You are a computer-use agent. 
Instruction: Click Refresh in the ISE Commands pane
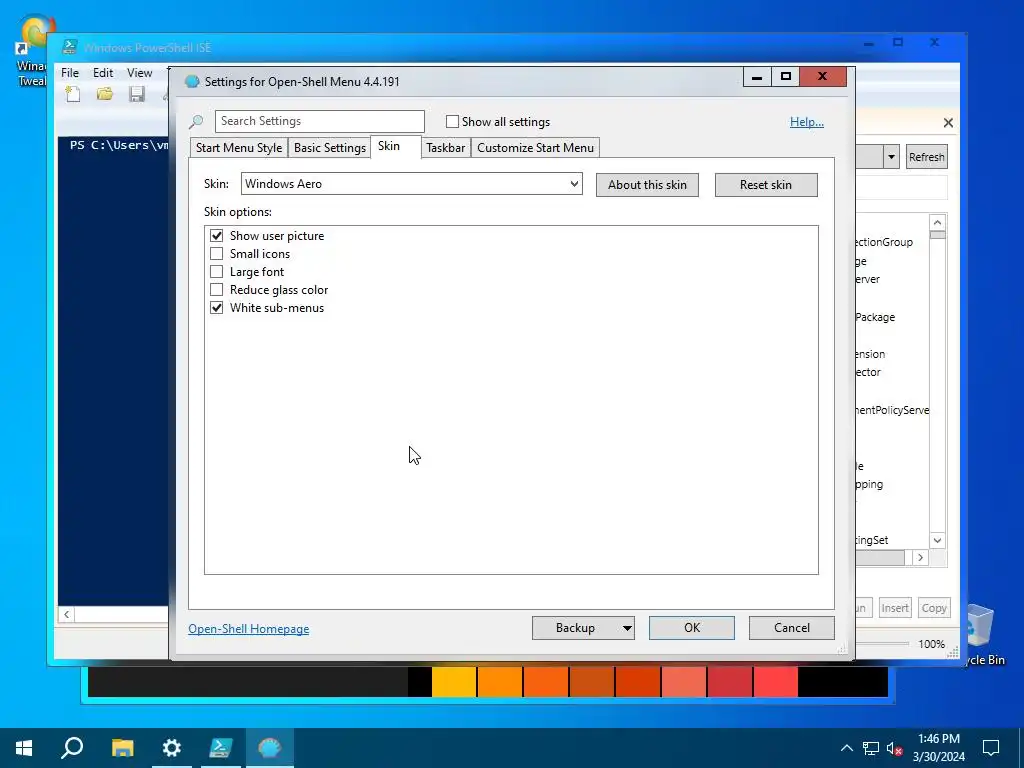click(926, 157)
